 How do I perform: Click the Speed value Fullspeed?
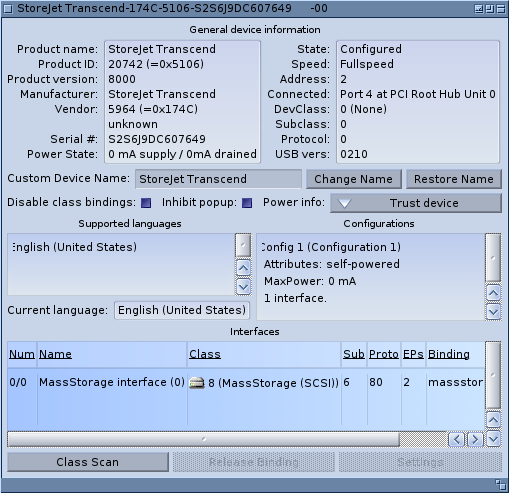367,64
